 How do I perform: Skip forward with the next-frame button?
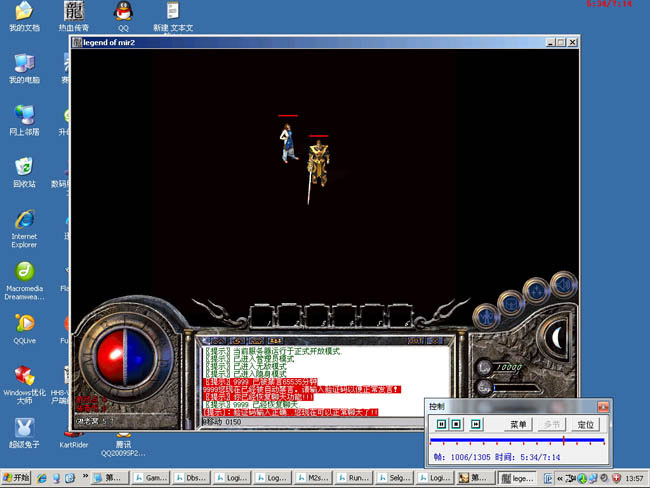(476, 424)
